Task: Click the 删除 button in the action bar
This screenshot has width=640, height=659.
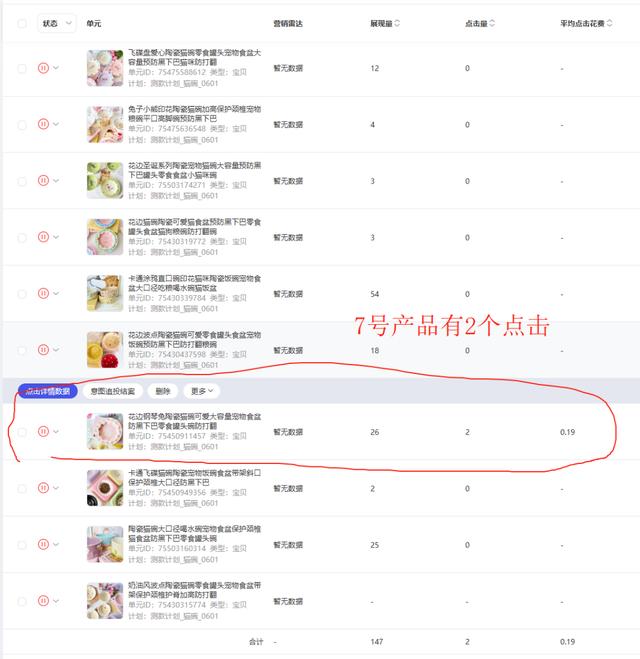Action: 163,391
